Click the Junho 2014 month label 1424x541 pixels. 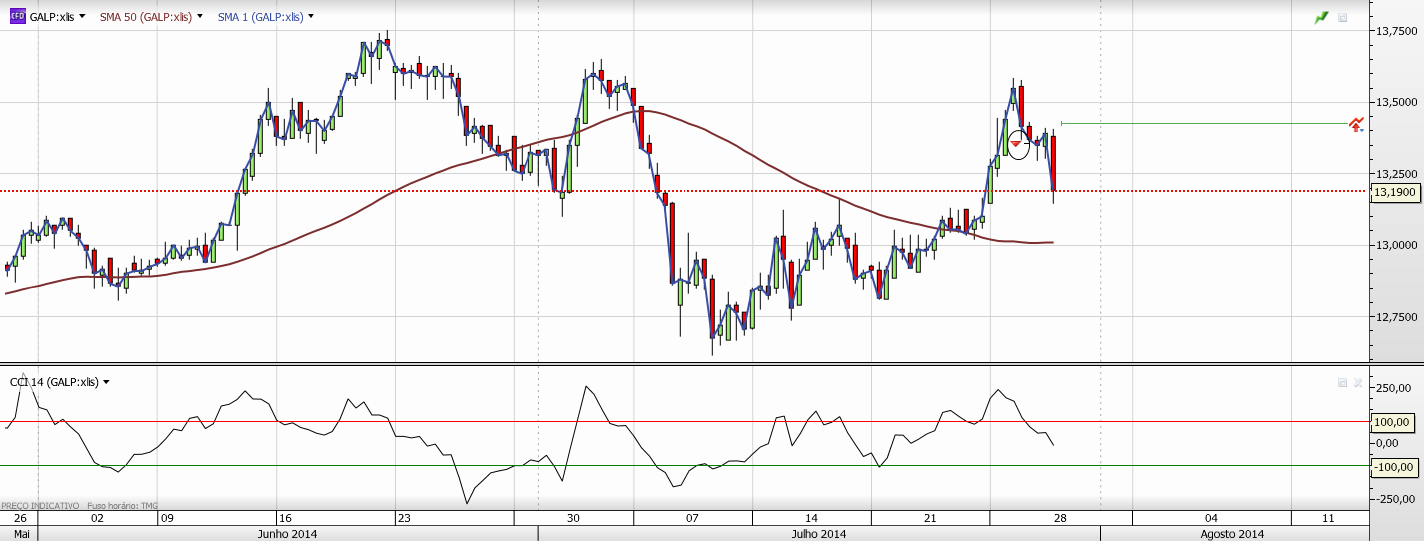click(x=288, y=534)
